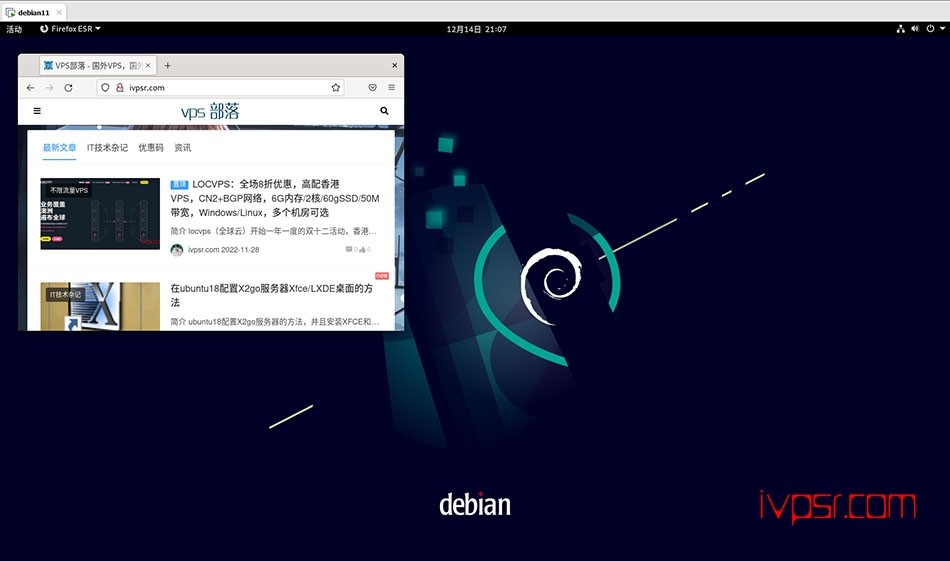Open a new Firefox tab
Viewport: 950px width, 561px height.
[x=167, y=65]
